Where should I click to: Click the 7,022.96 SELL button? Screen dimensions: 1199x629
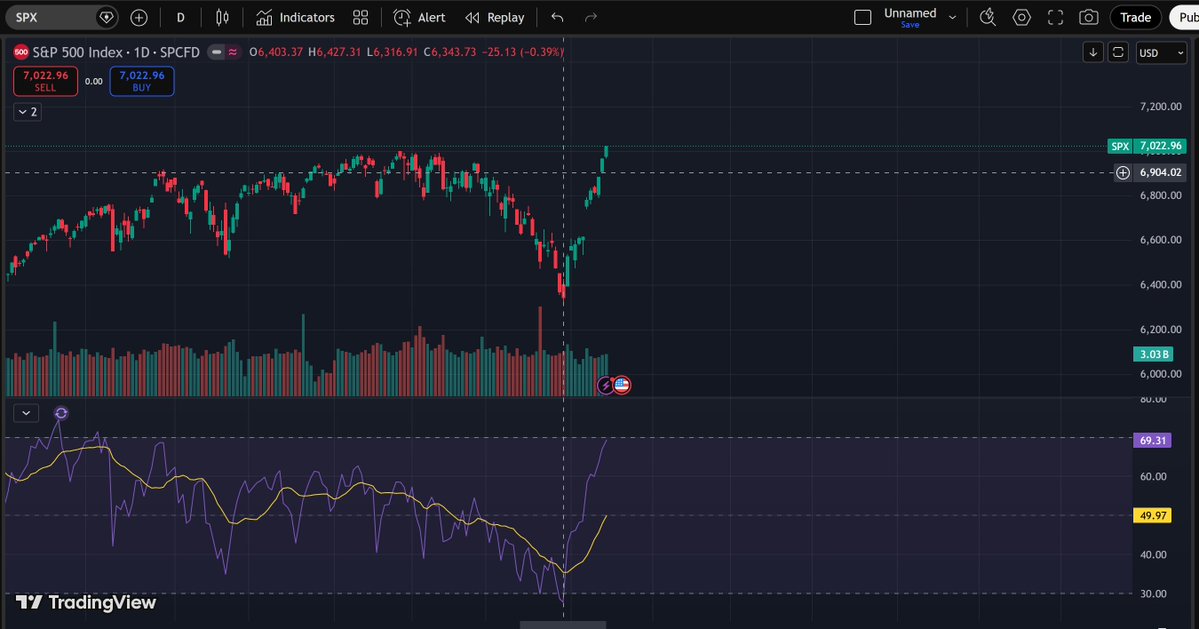pos(45,81)
